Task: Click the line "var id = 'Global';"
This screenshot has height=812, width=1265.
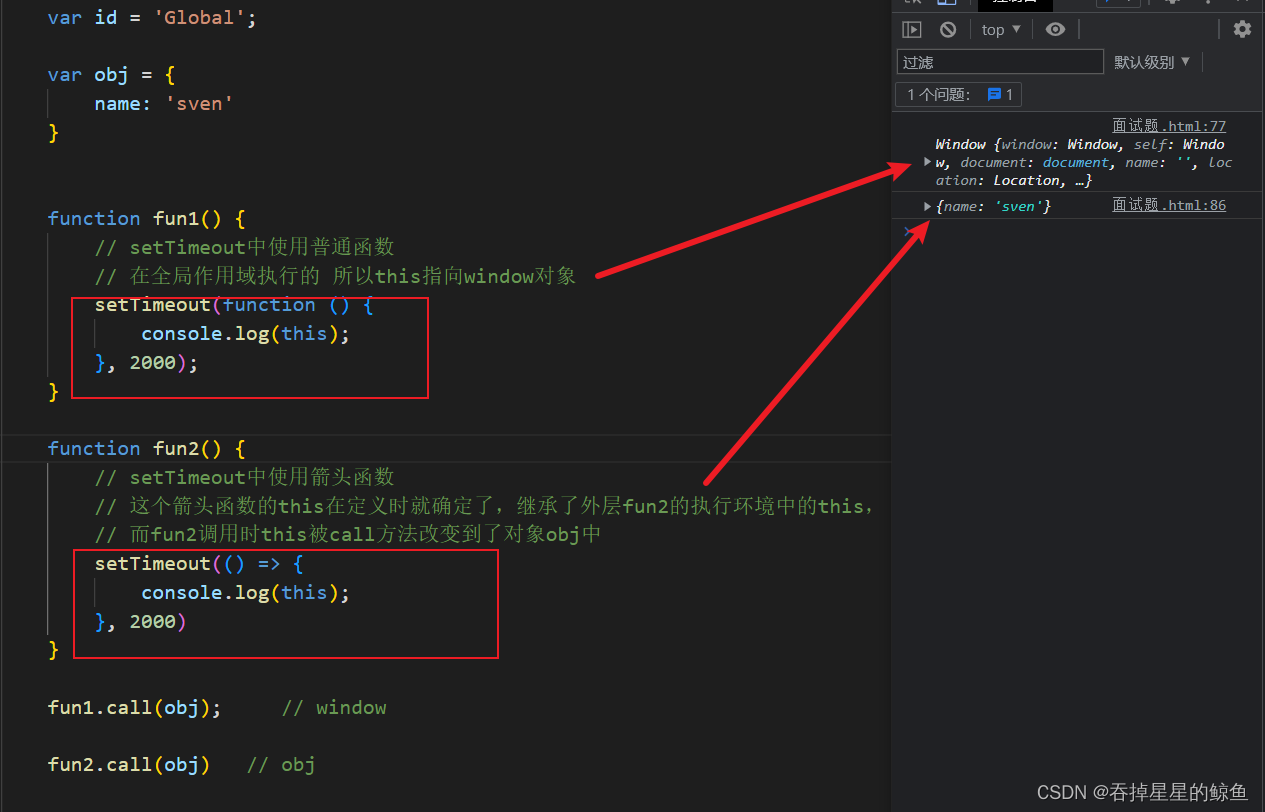Action: pos(152,18)
